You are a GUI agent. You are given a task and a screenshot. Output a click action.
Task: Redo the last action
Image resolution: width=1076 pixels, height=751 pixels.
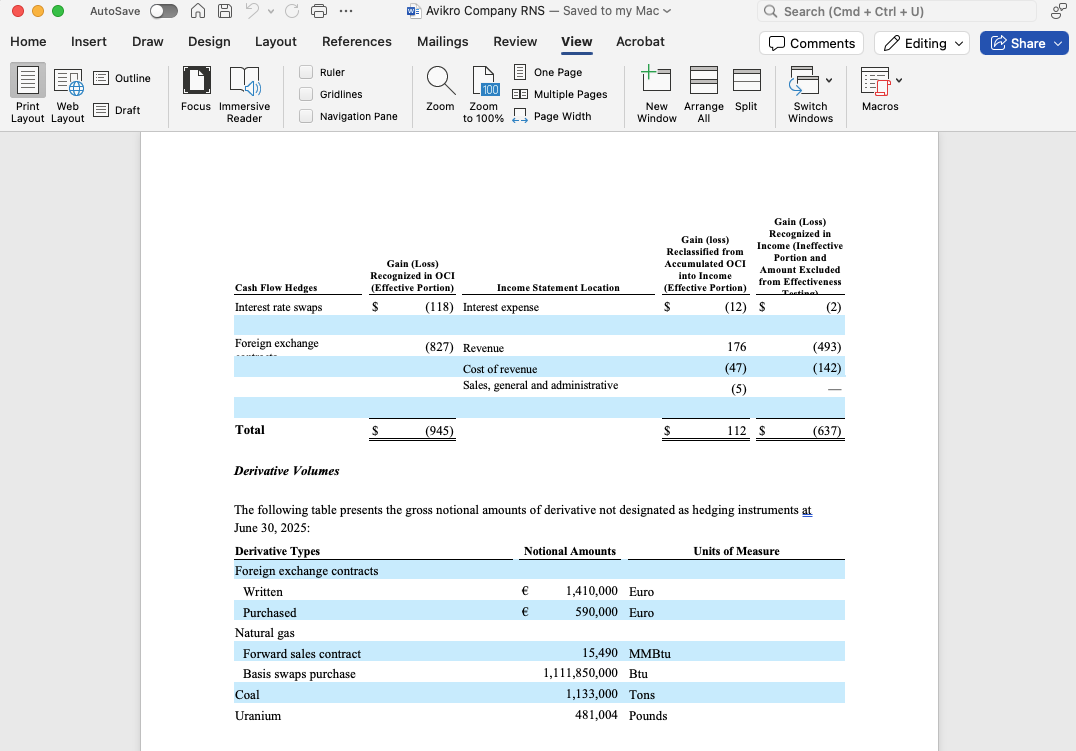pos(292,11)
